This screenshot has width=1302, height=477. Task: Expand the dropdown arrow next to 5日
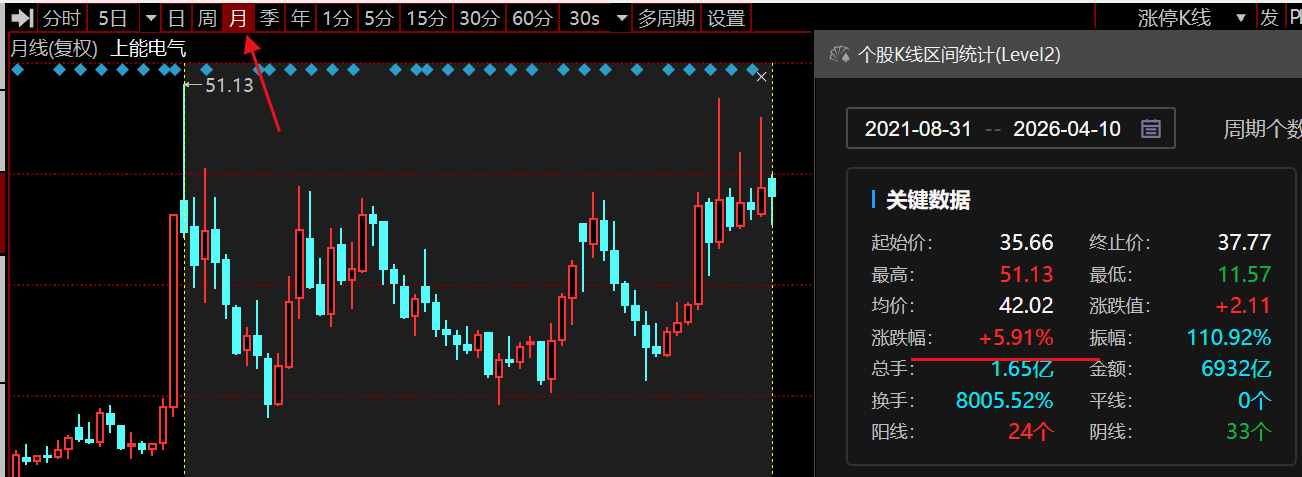(x=150, y=18)
